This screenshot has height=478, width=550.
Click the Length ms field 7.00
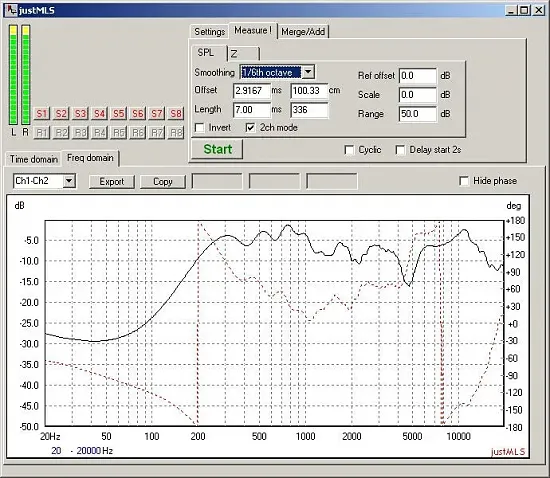coord(252,110)
